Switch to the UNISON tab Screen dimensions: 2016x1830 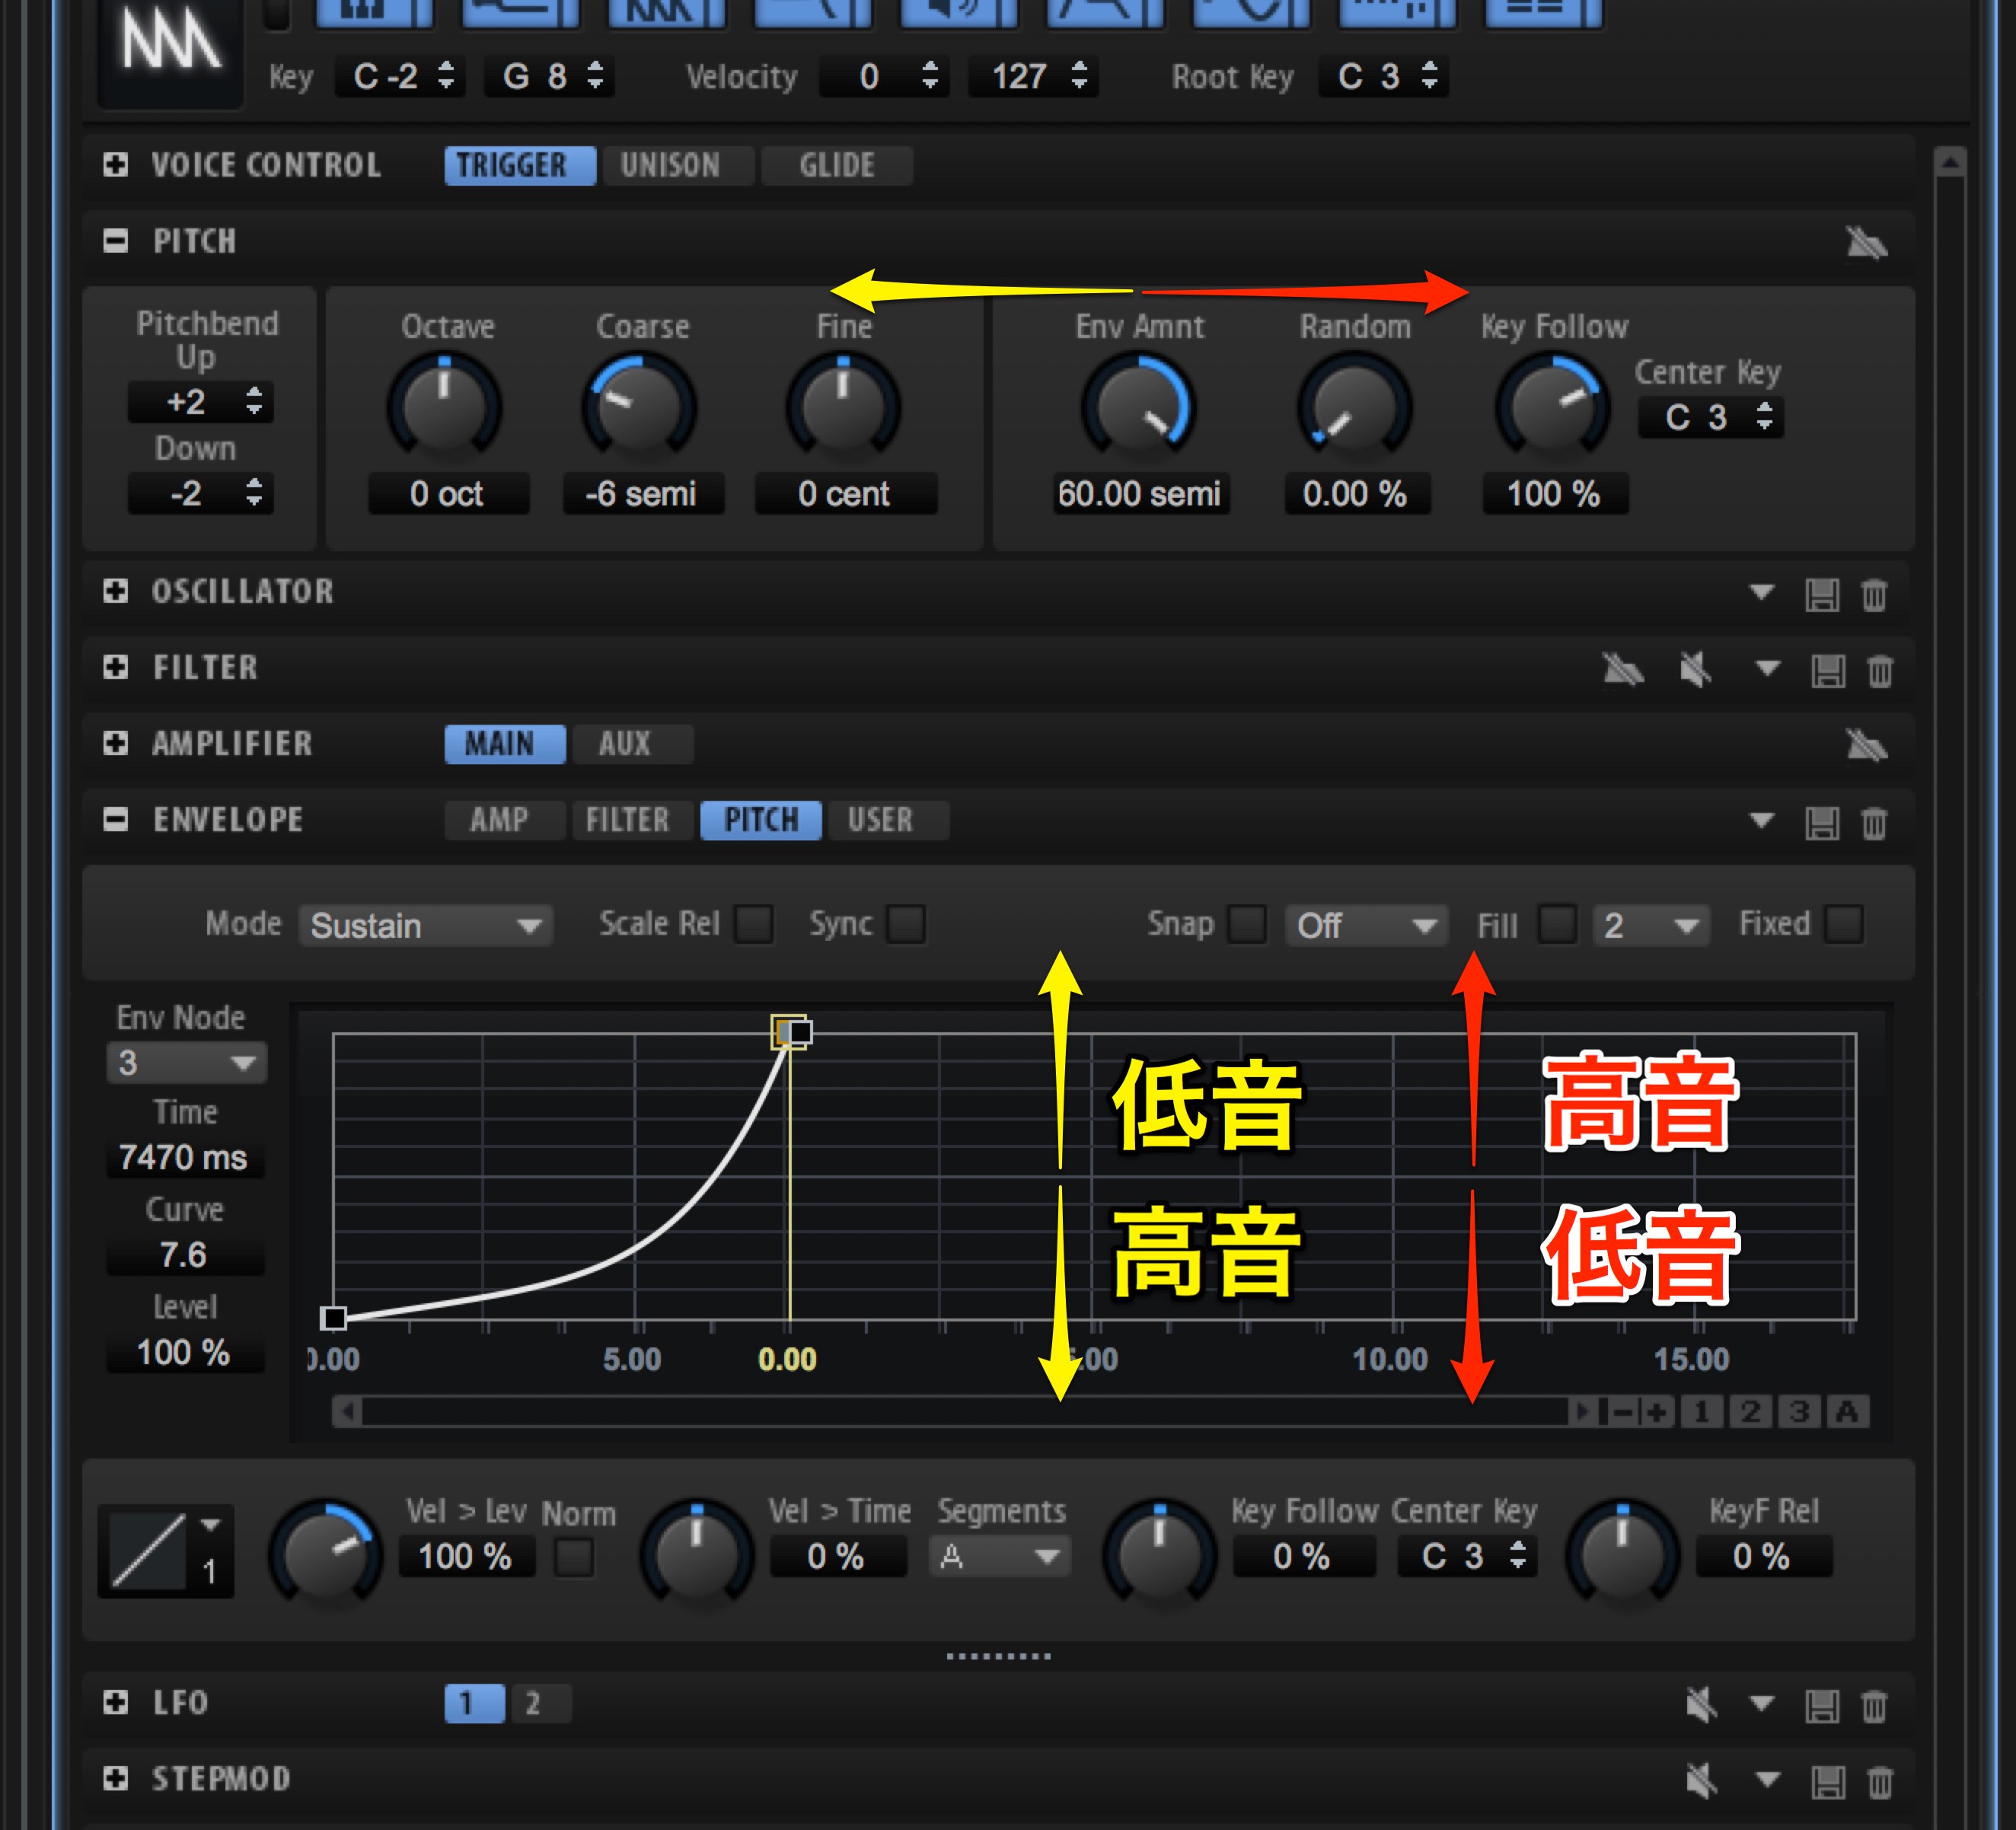[678, 165]
